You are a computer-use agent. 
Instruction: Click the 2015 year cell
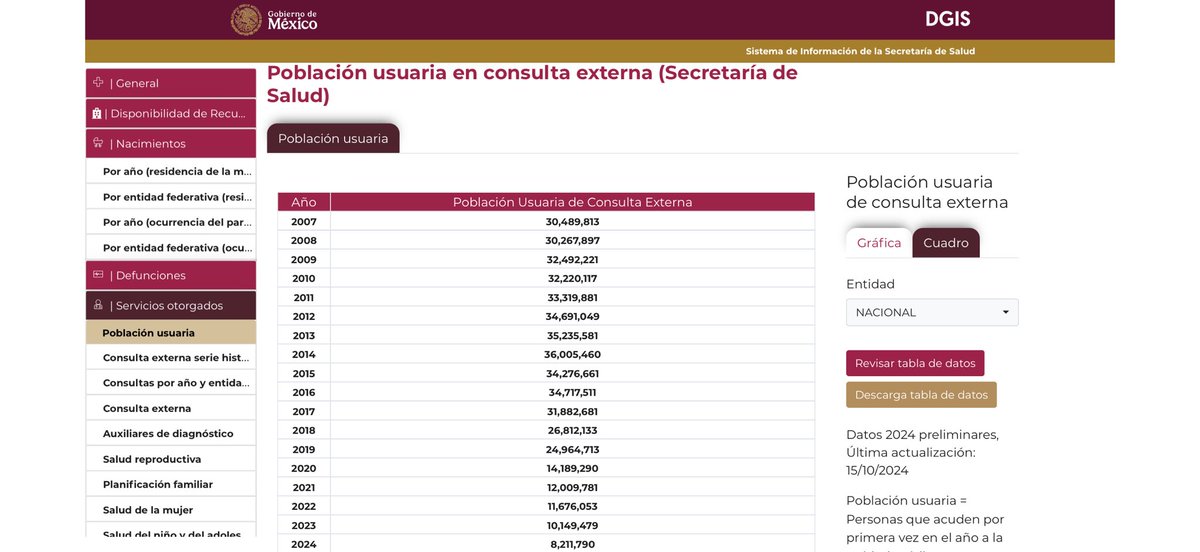(x=304, y=373)
